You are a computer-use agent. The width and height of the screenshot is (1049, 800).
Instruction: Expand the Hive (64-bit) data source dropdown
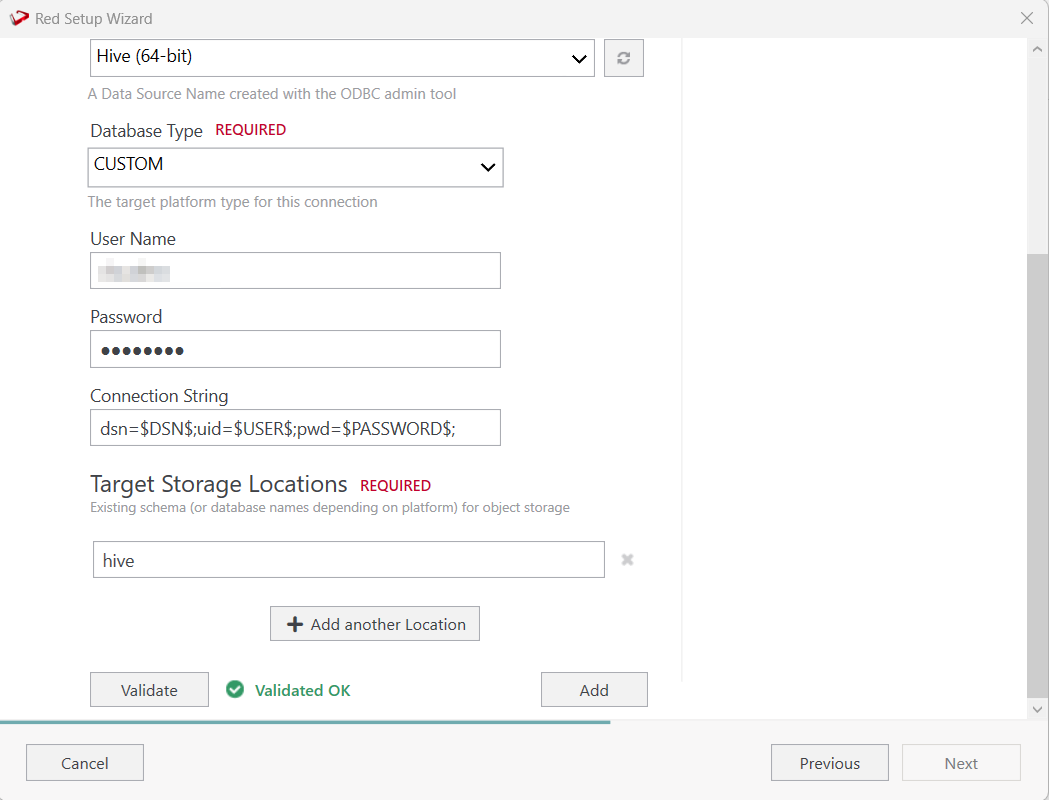(579, 58)
